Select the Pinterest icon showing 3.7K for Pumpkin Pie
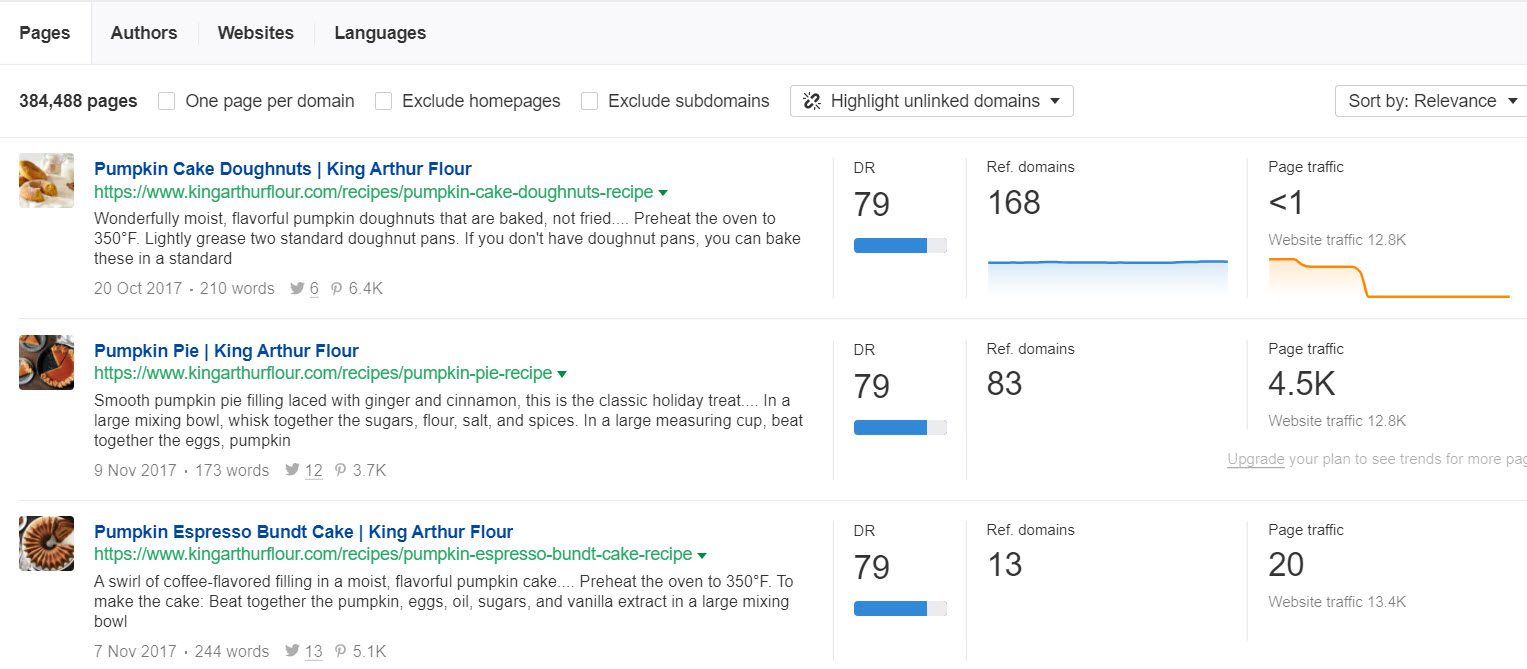The height and width of the screenshot is (669, 1527). point(339,470)
